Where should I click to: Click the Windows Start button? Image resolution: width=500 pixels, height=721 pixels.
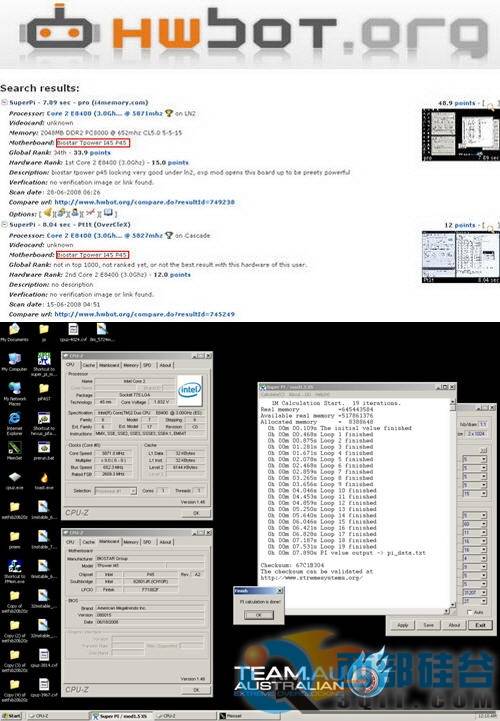tap(11, 716)
